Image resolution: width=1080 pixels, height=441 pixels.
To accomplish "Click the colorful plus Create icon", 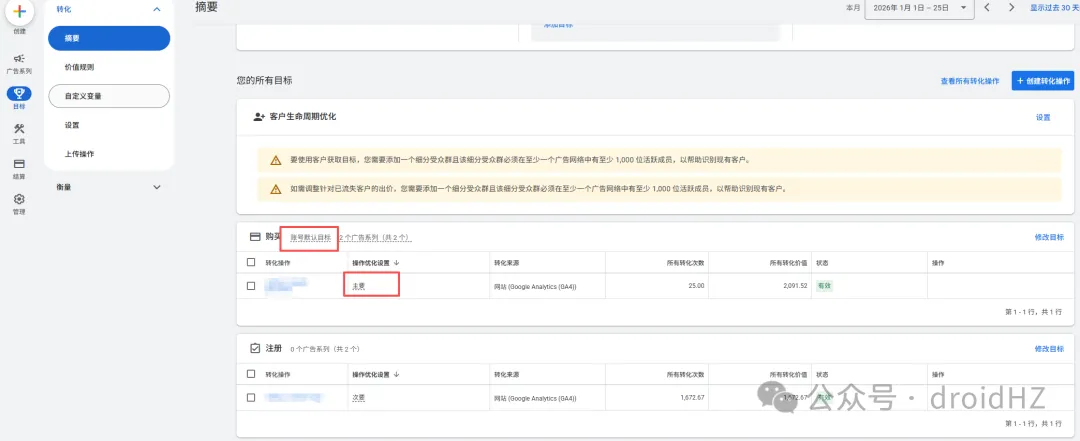I will point(19,12).
